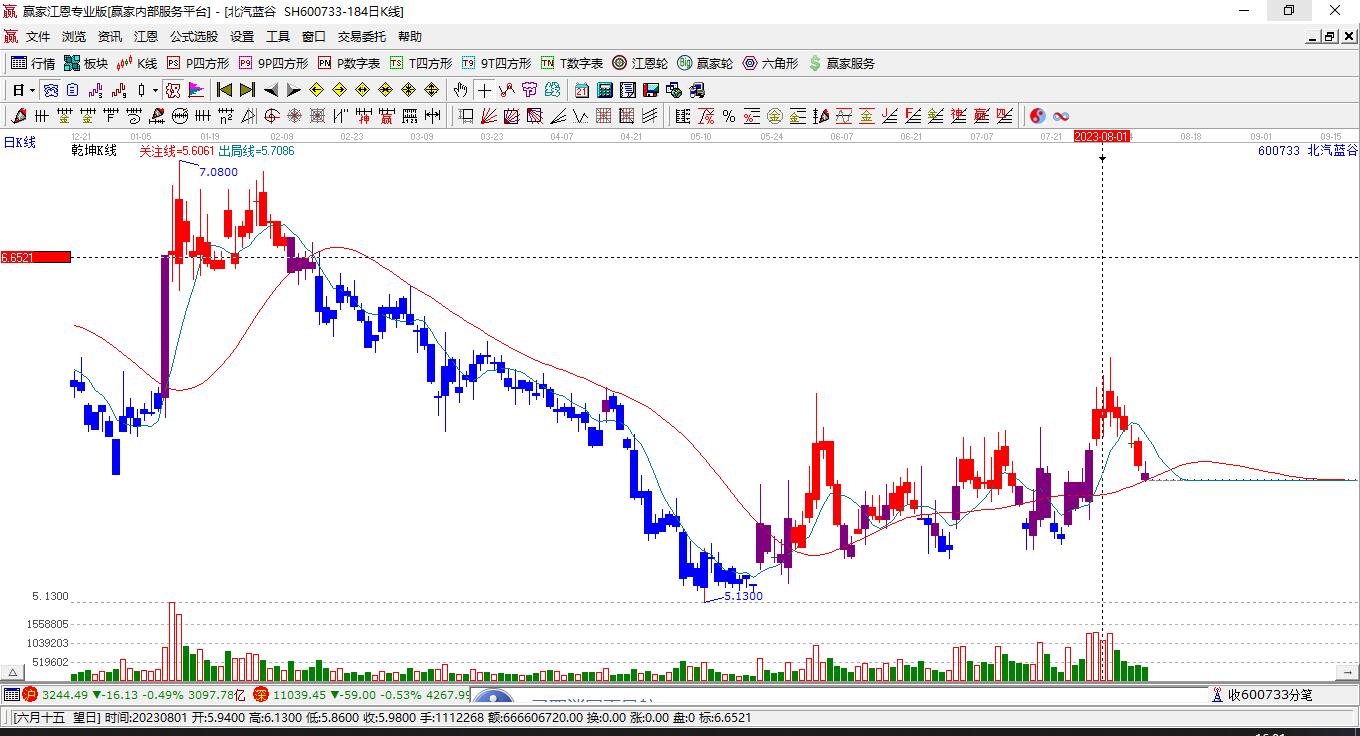Jump to the first bar arrow
The width and height of the screenshot is (1360, 736).
pyautogui.click(x=225, y=89)
